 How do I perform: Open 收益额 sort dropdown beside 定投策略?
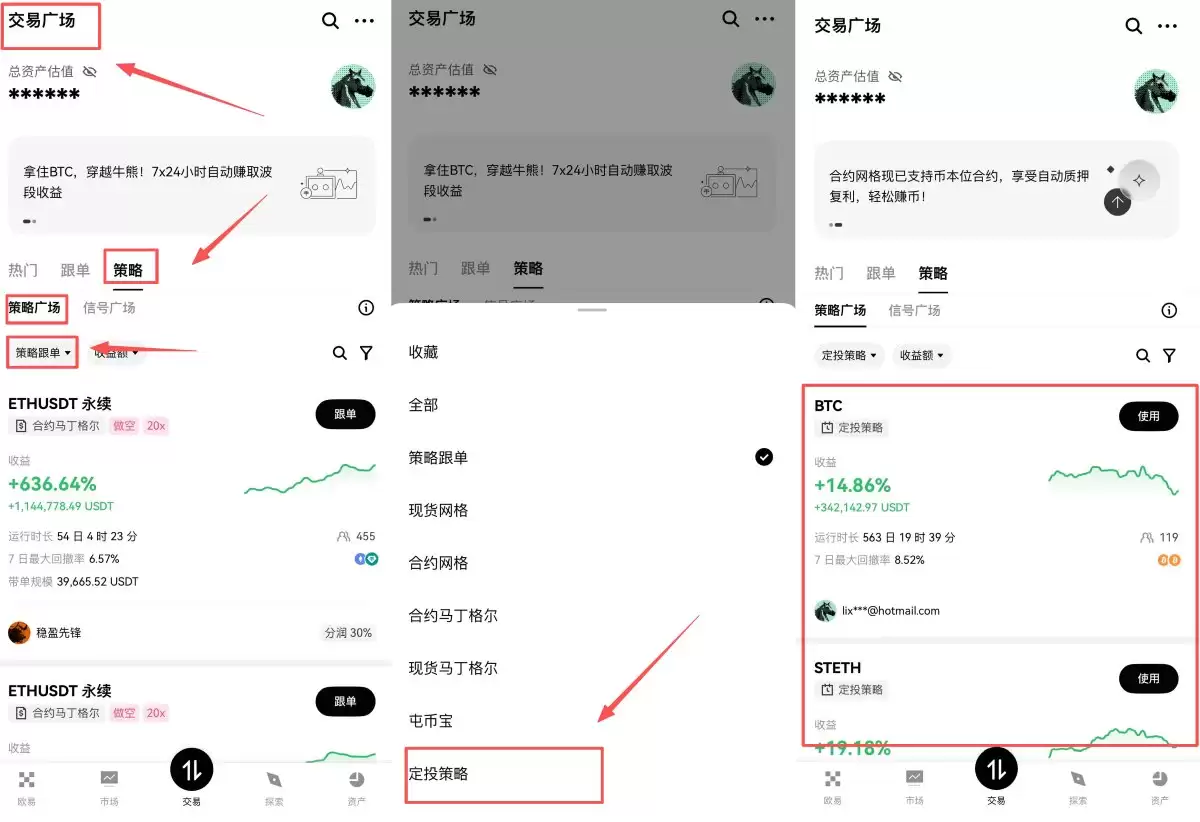922,355
